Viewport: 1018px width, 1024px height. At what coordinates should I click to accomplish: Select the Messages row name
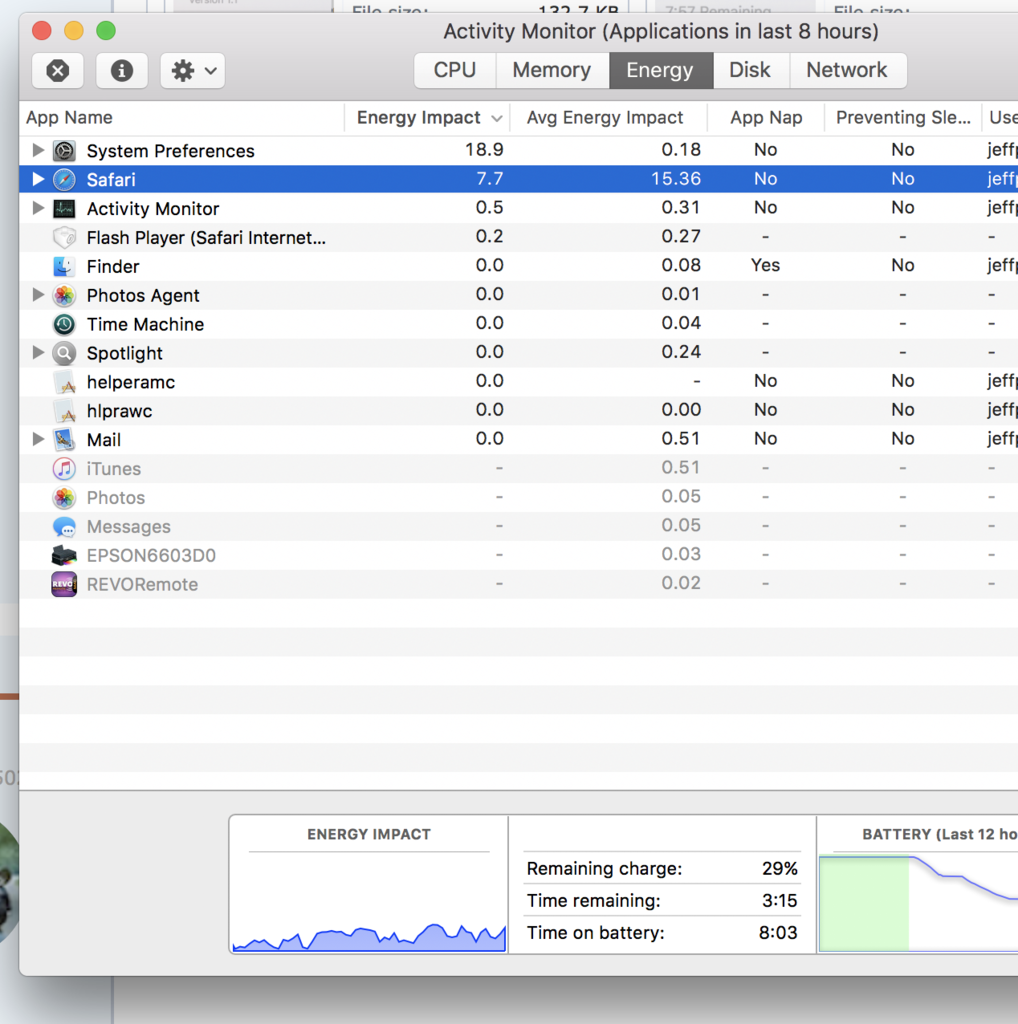pos(129,526)
